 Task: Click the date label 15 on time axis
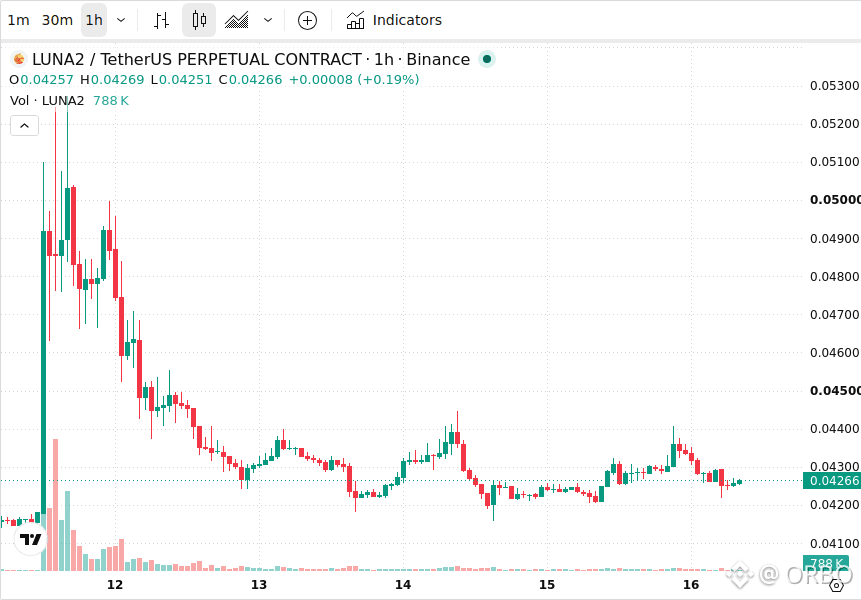[x=547, y=585]
